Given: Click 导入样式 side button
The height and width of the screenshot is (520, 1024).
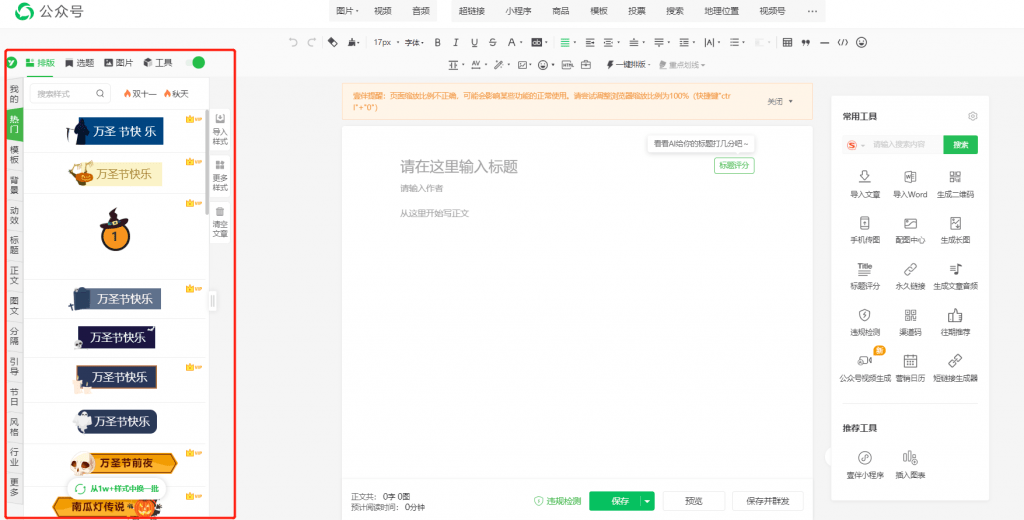Looking at the screenshot, I should tap(220, 129).
